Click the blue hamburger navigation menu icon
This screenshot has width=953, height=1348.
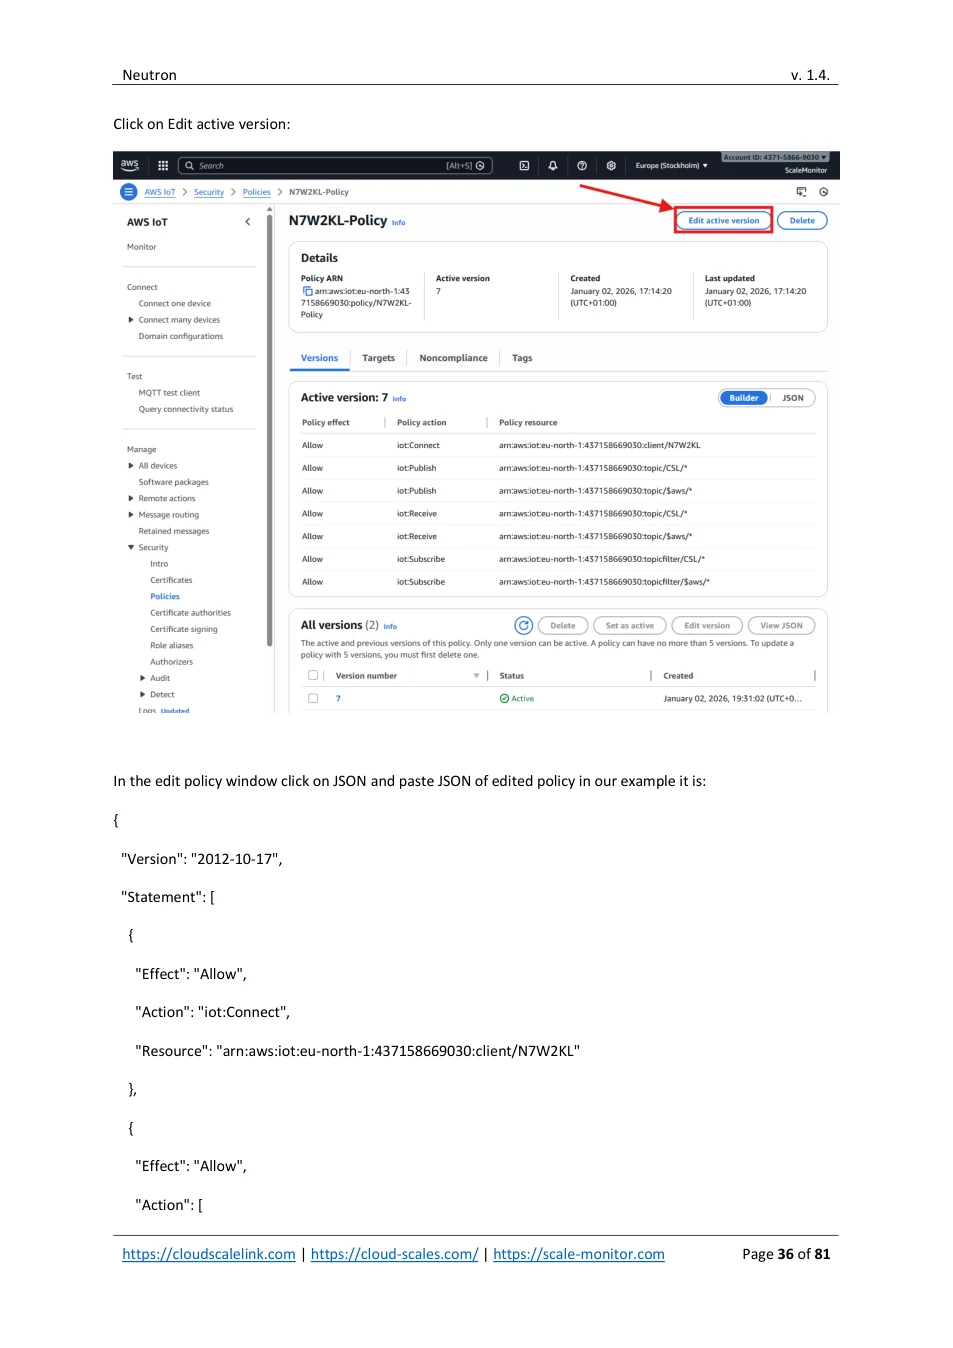point(129,192)
